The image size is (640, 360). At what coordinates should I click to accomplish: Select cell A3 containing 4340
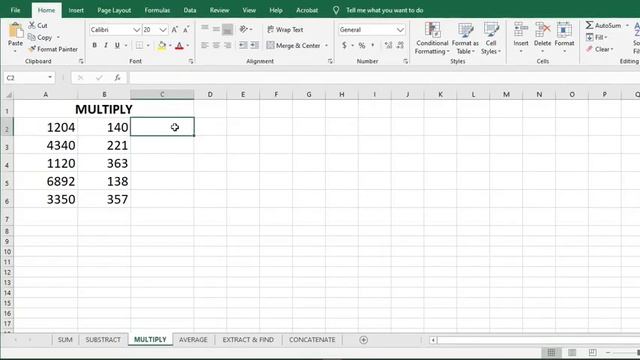46,145
